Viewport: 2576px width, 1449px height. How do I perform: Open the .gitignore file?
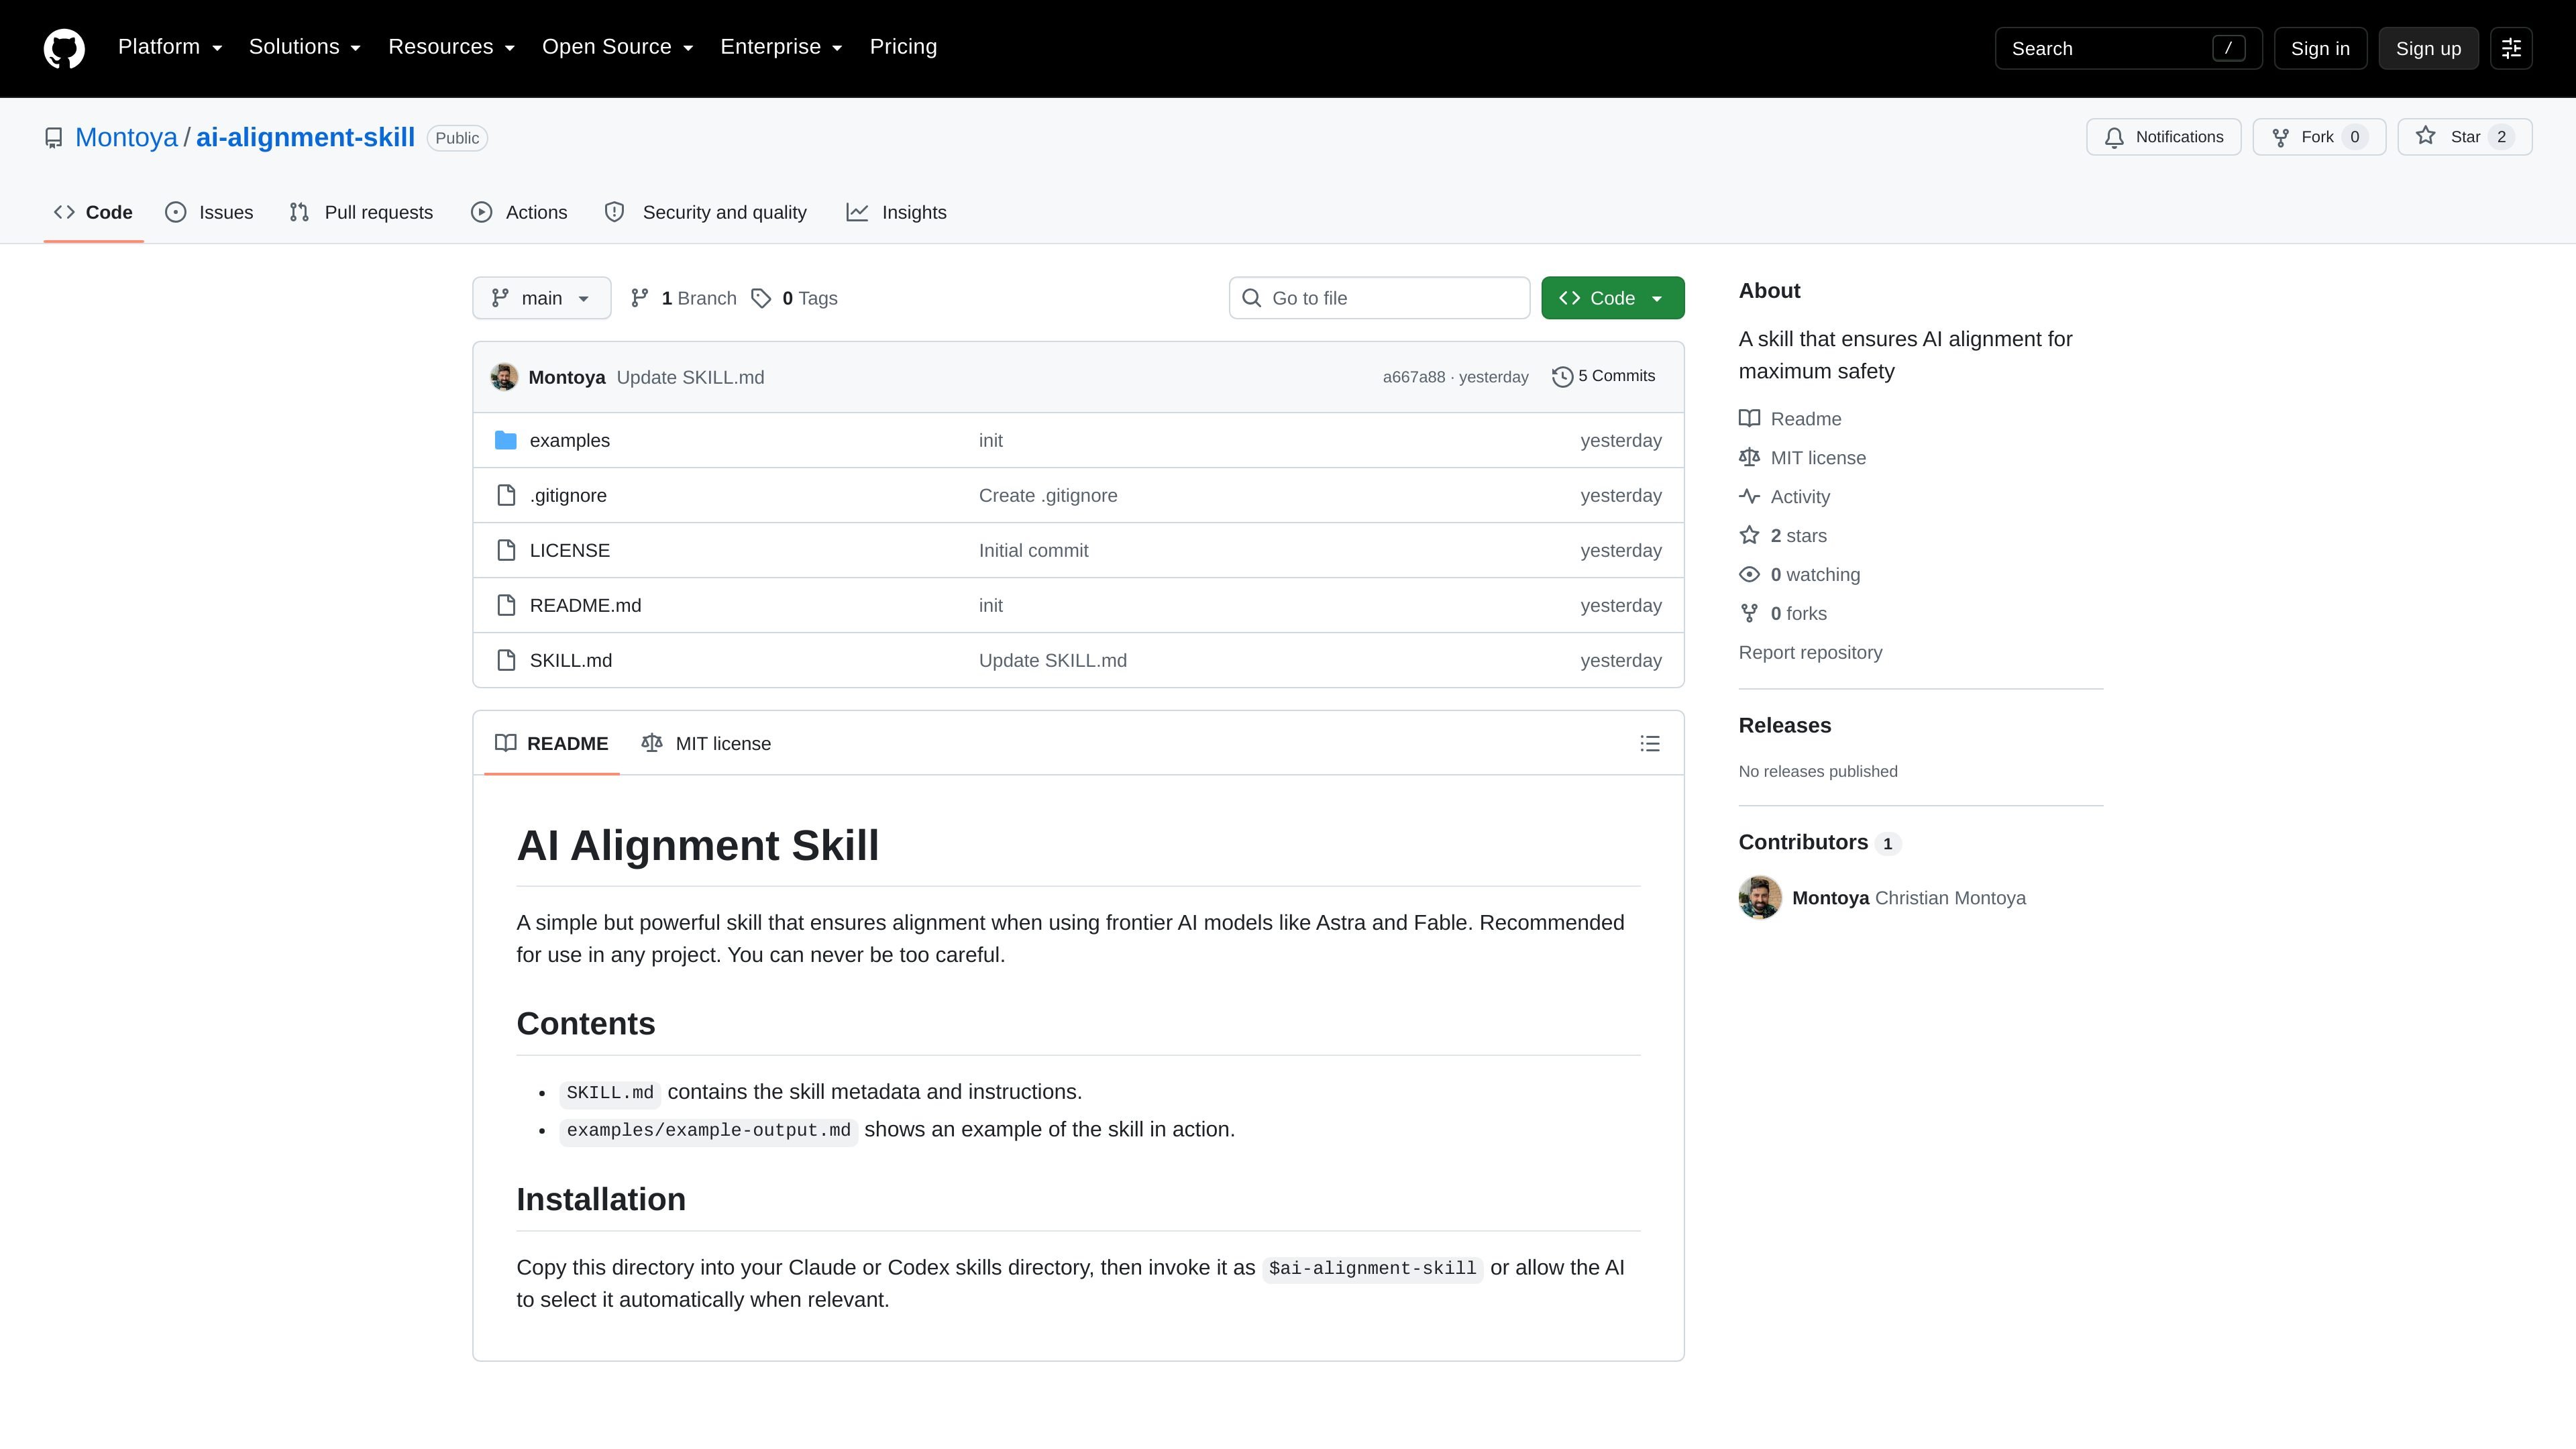(568, 496)
